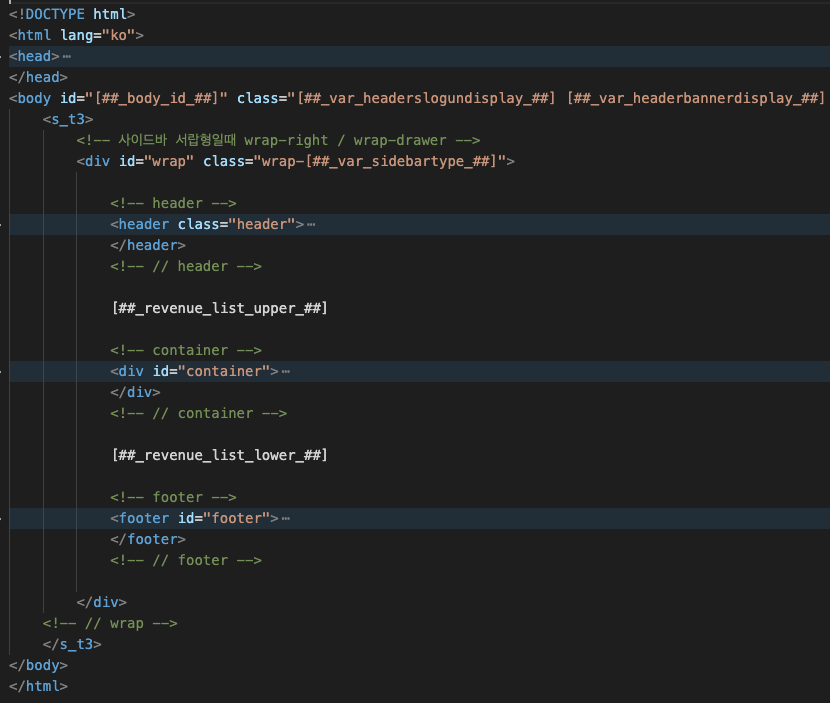Click [##_var_headerbannerdisplay_##] class value

[696, 98]
